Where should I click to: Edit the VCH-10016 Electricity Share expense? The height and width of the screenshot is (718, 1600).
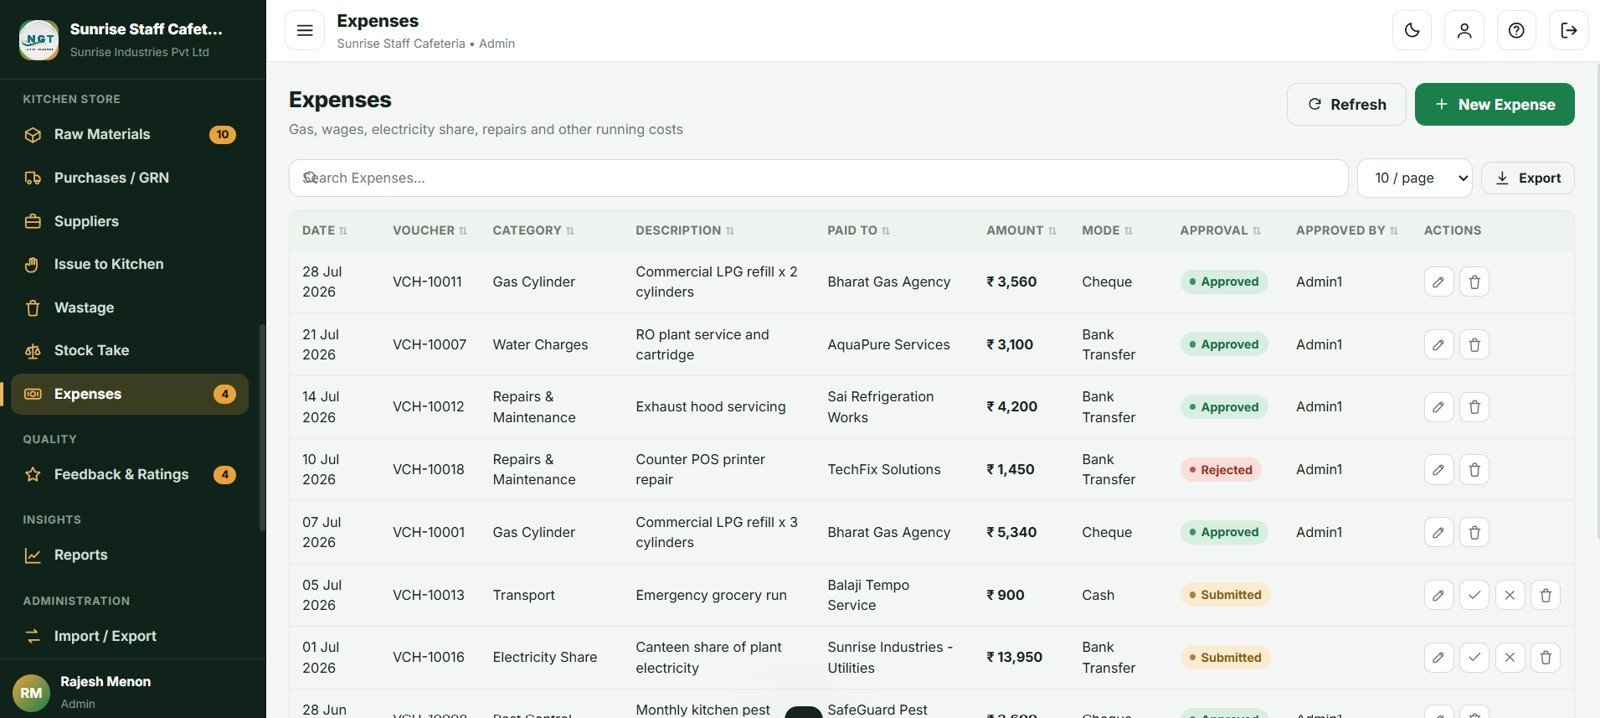click(x=1438, y=657)
